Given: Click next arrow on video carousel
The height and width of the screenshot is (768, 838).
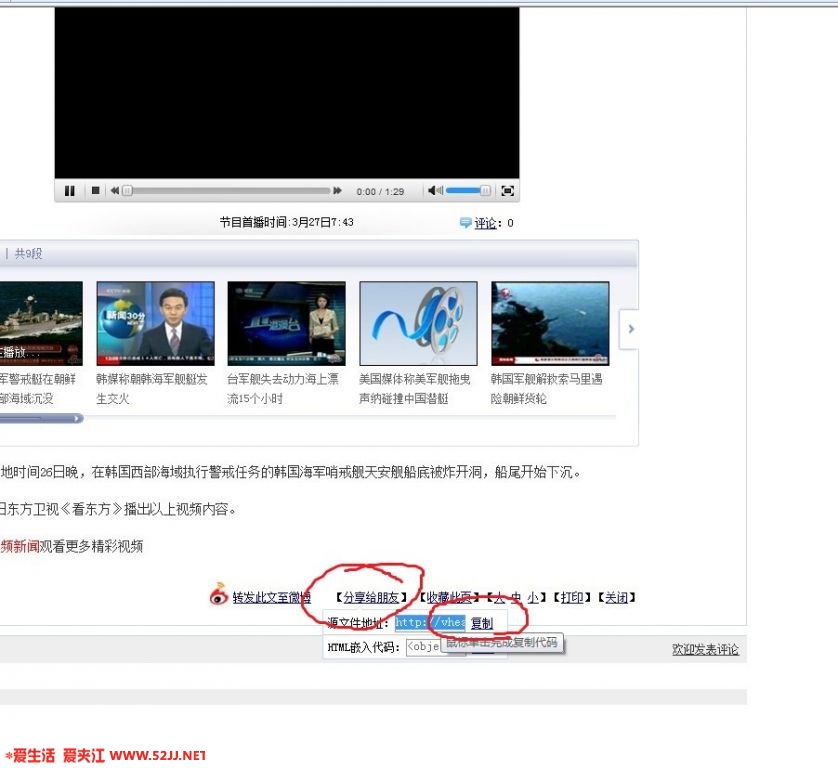Looking at the screenshot, I should tap(630, 329).
